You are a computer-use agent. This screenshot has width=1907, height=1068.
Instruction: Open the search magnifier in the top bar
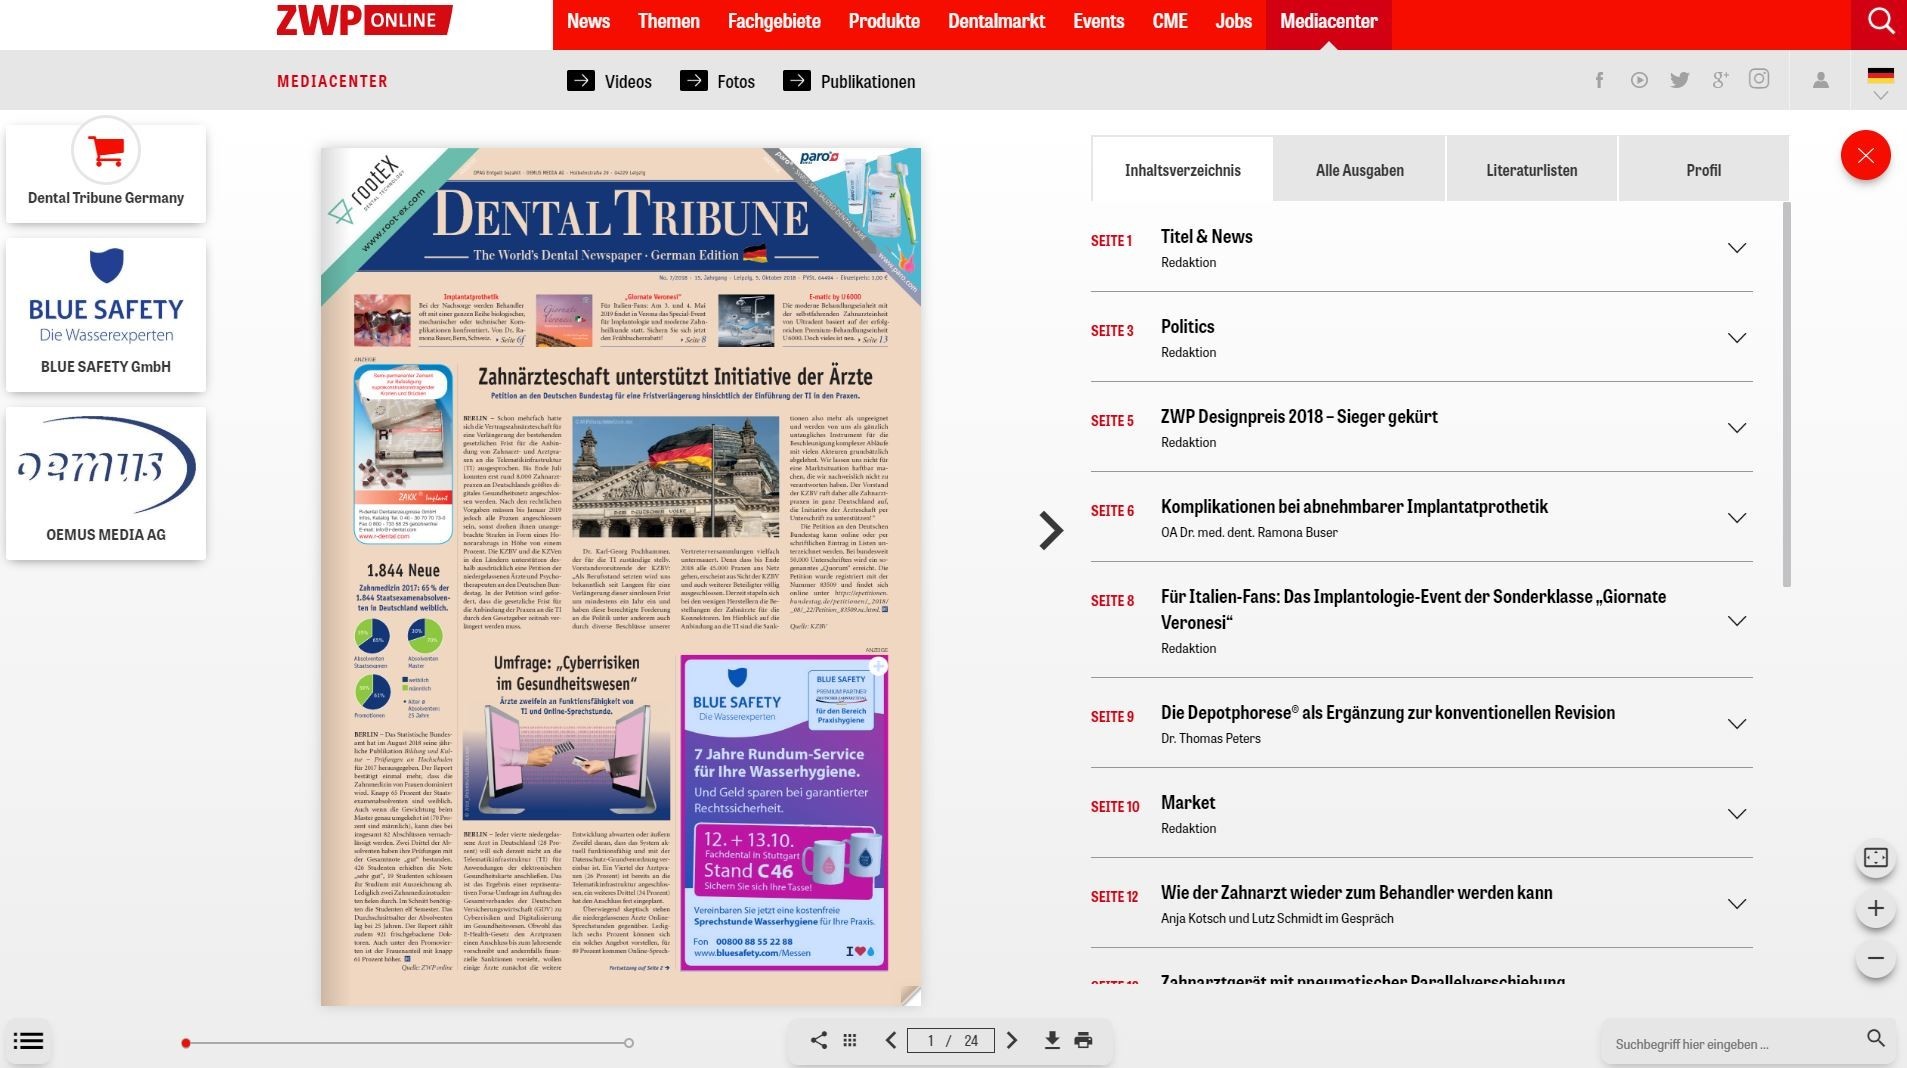pyautogui.click(x=1880, y=22)
